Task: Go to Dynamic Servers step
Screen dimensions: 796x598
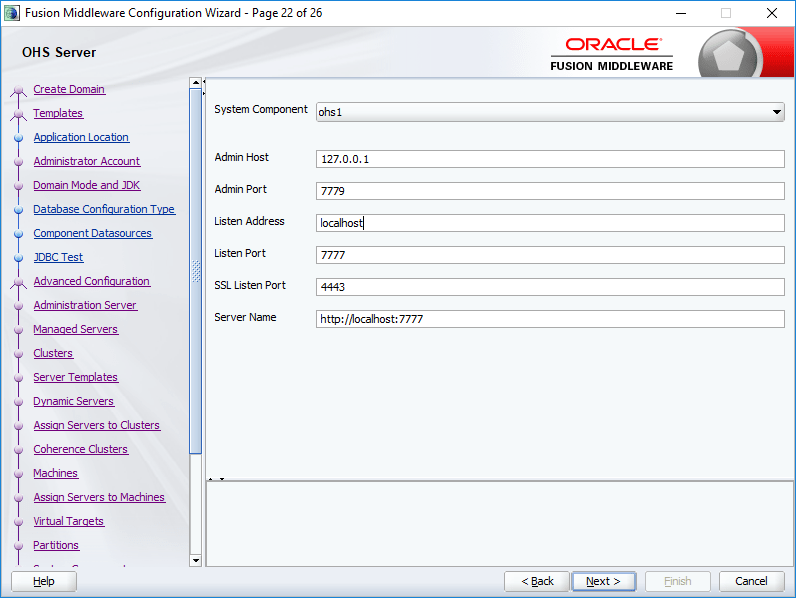Action: pyautogui.click(x=74, y=401)
